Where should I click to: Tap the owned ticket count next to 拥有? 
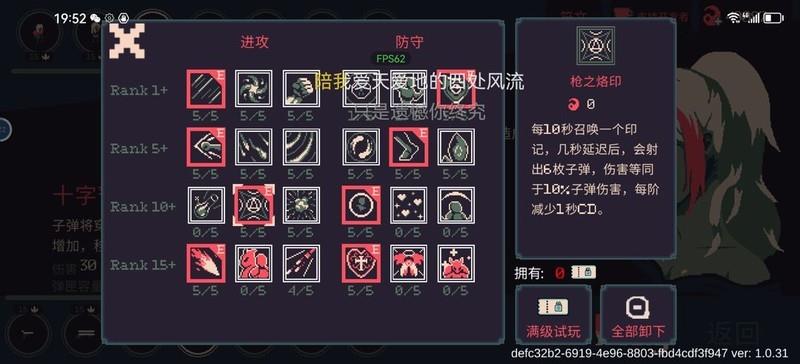(559, 274)
